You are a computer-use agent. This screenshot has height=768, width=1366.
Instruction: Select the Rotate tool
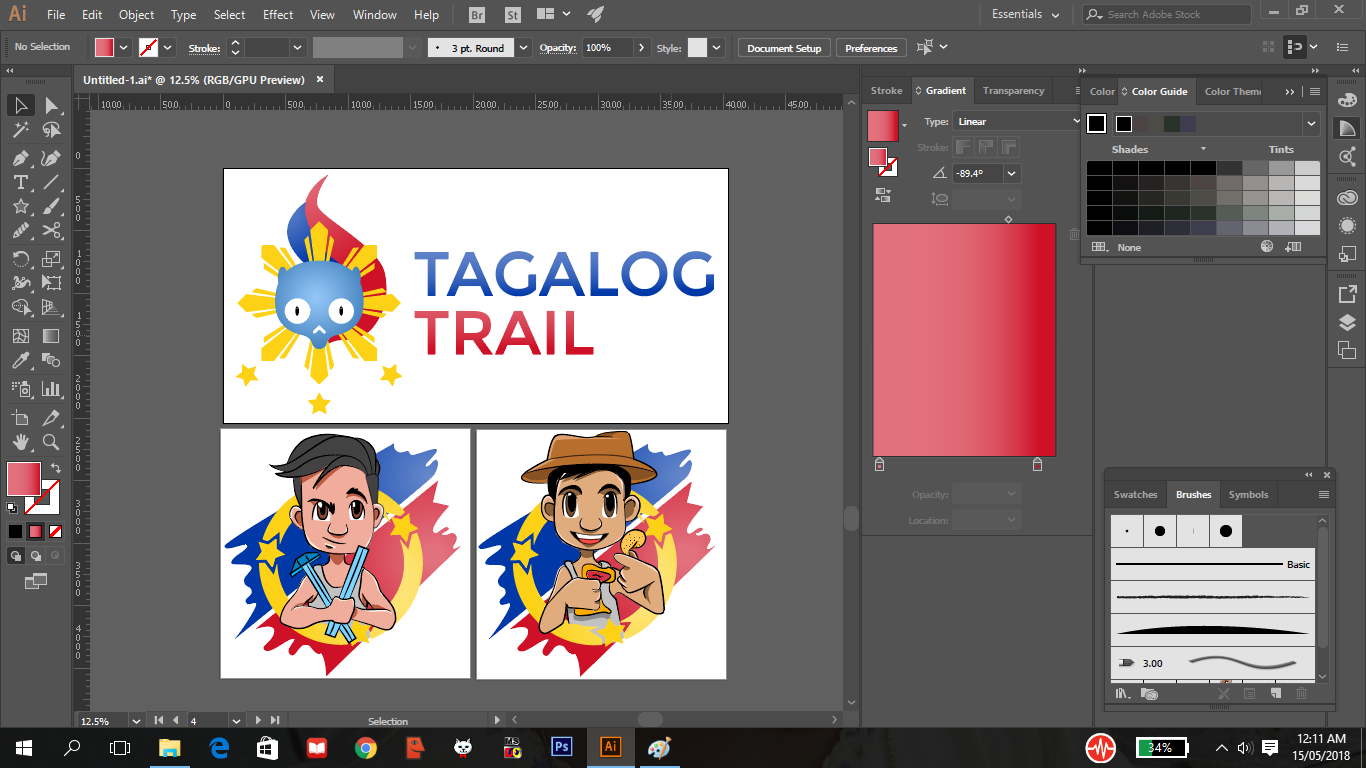click(x=20, y=259)
